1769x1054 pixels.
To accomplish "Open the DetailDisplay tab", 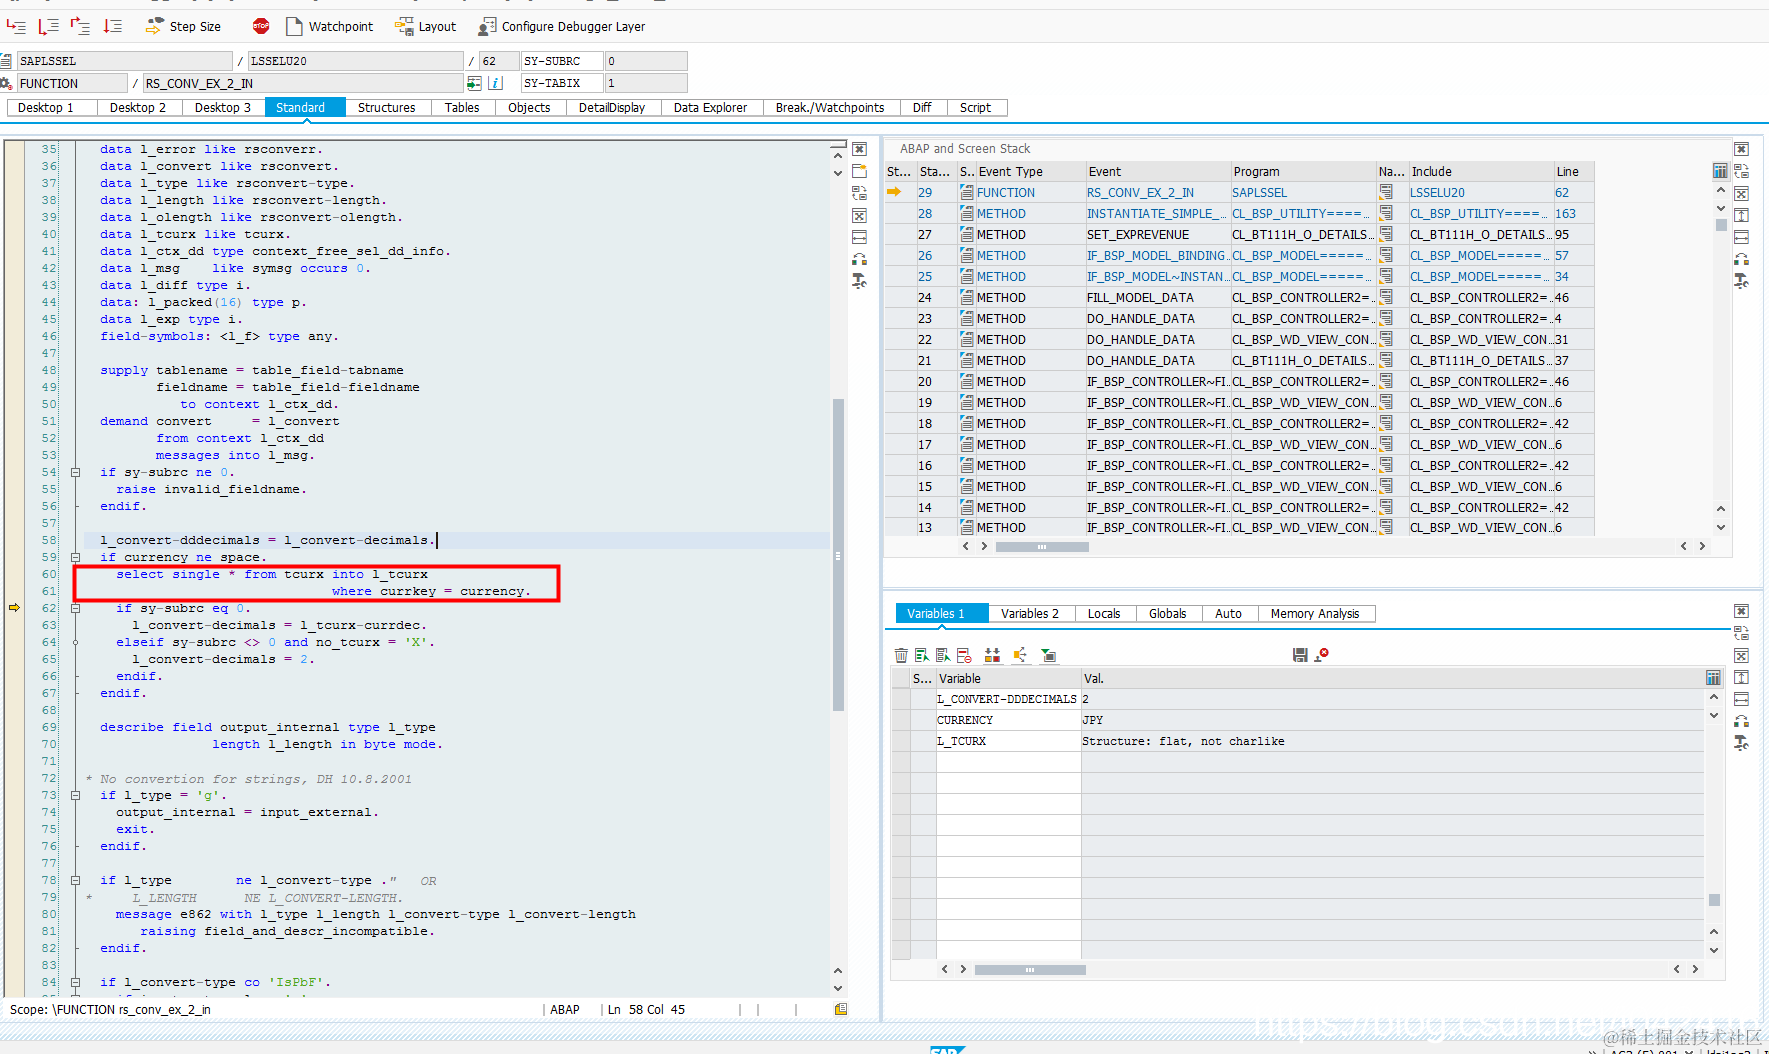I will (x=612, y=107).
